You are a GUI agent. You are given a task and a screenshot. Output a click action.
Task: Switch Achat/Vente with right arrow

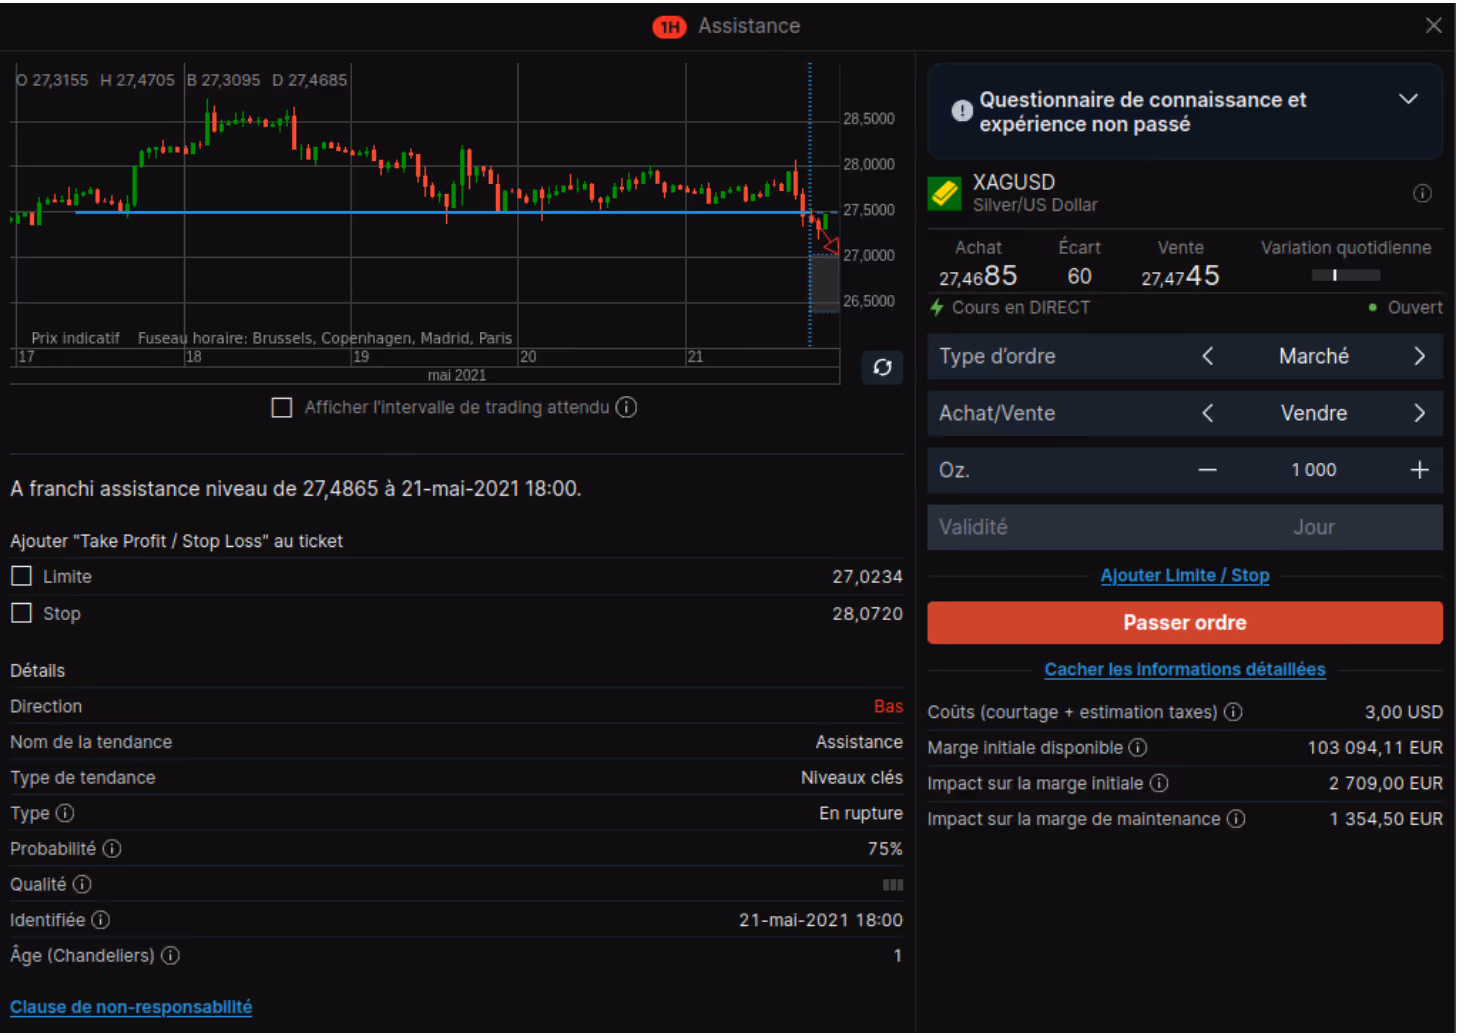tap(1419, 414)
